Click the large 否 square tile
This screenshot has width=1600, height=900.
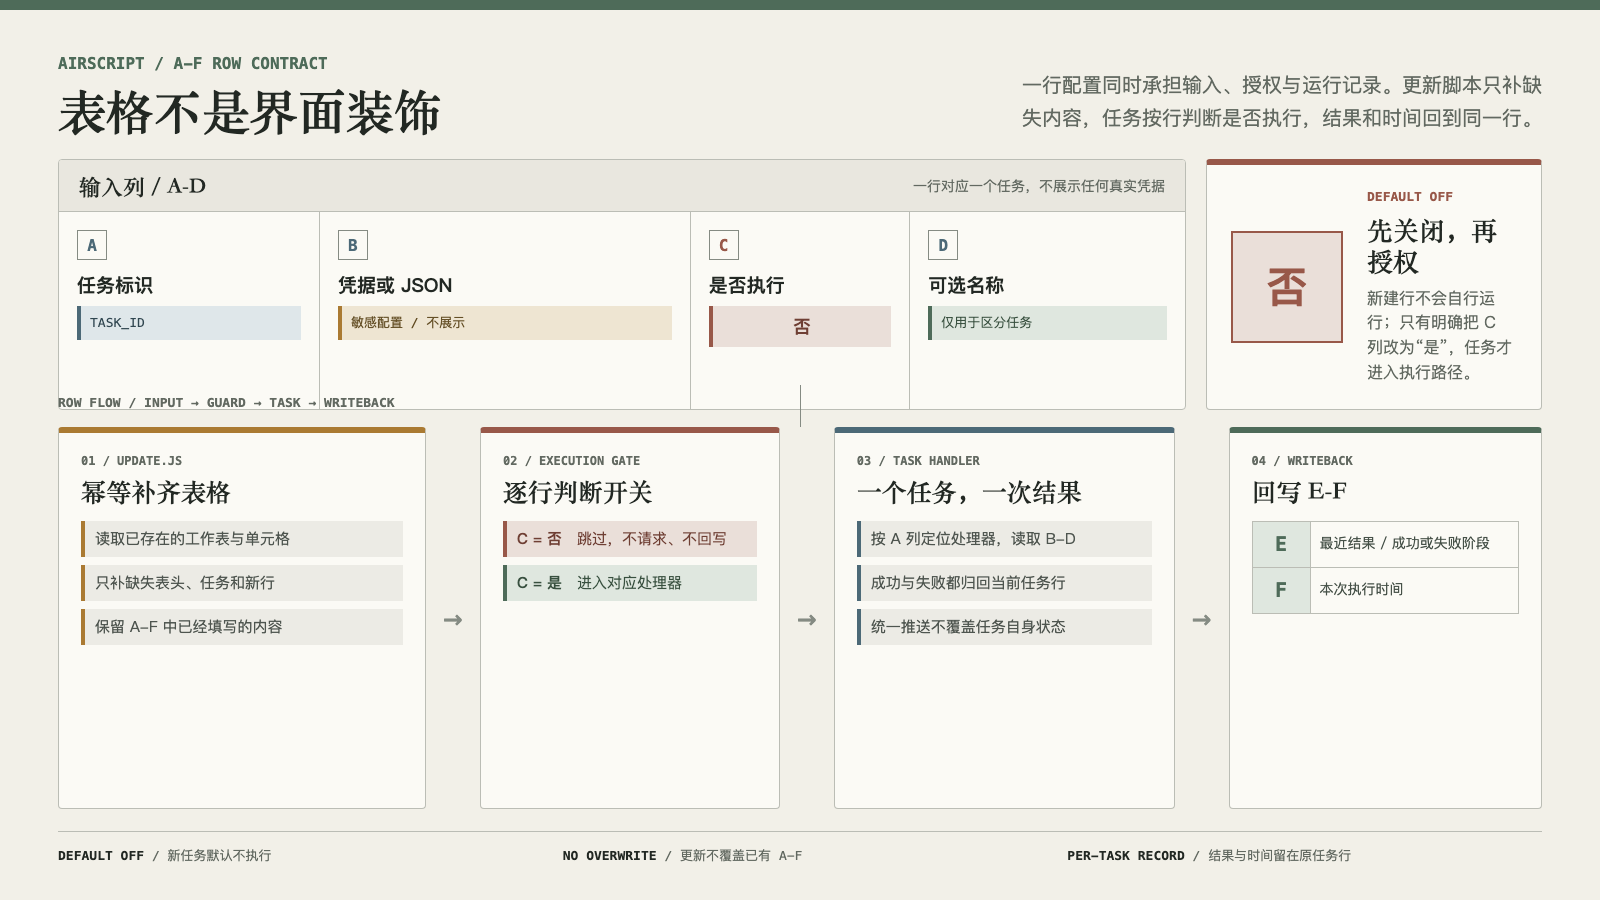coord(1287,287)
